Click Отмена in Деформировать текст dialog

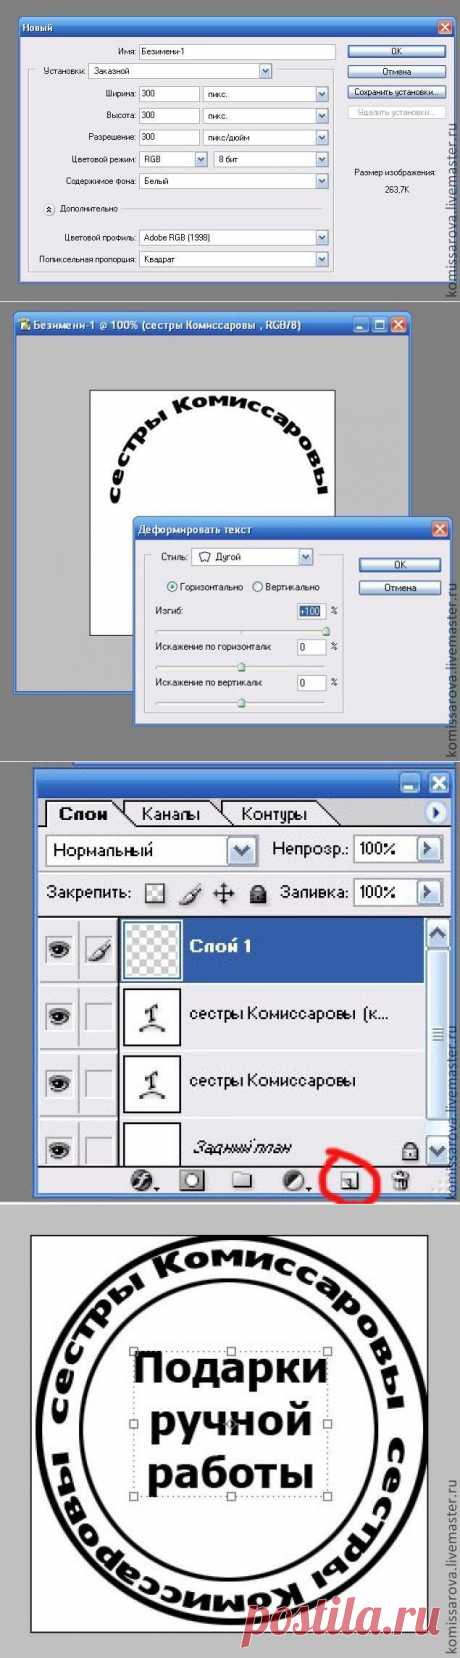tap(400, 587)
